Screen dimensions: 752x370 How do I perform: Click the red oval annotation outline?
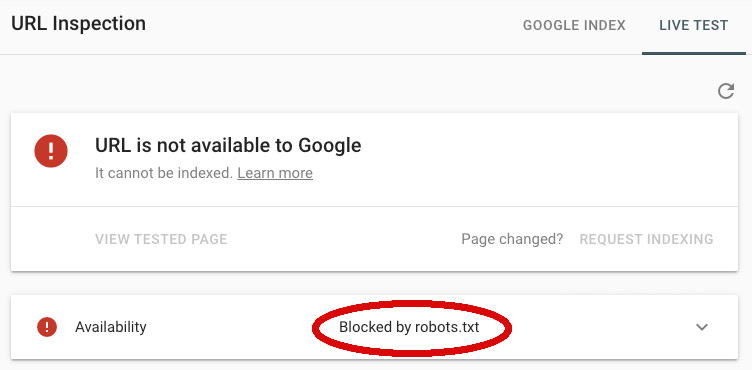412,303
